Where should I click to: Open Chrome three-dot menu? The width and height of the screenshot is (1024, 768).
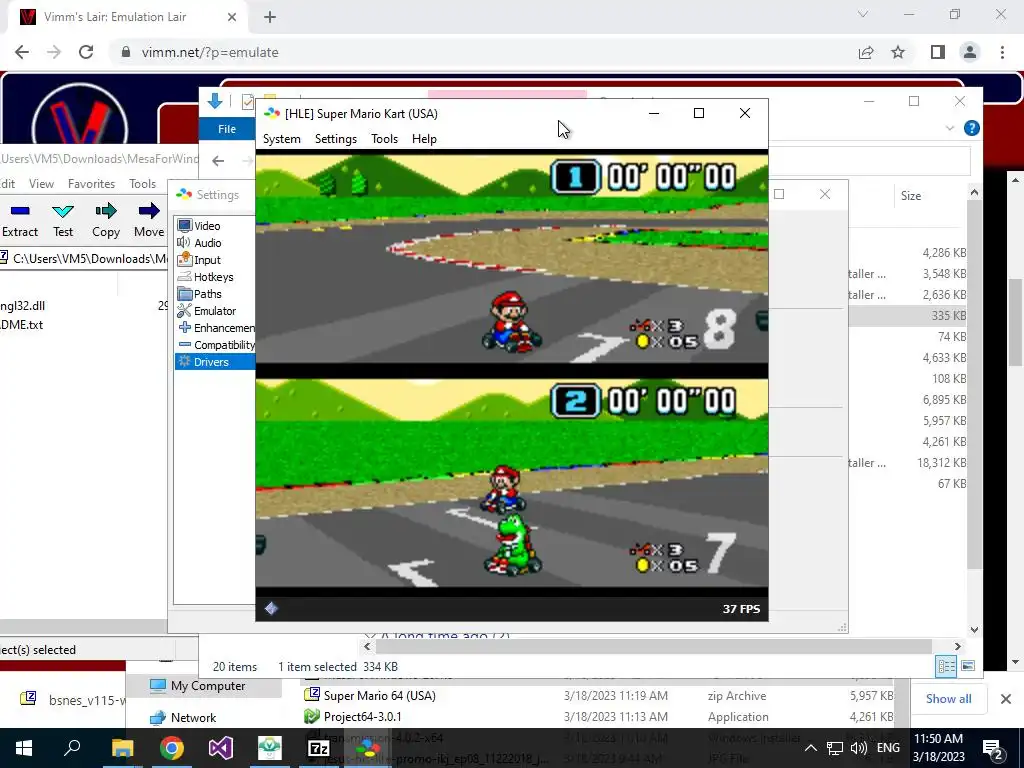pos(1002,52)
